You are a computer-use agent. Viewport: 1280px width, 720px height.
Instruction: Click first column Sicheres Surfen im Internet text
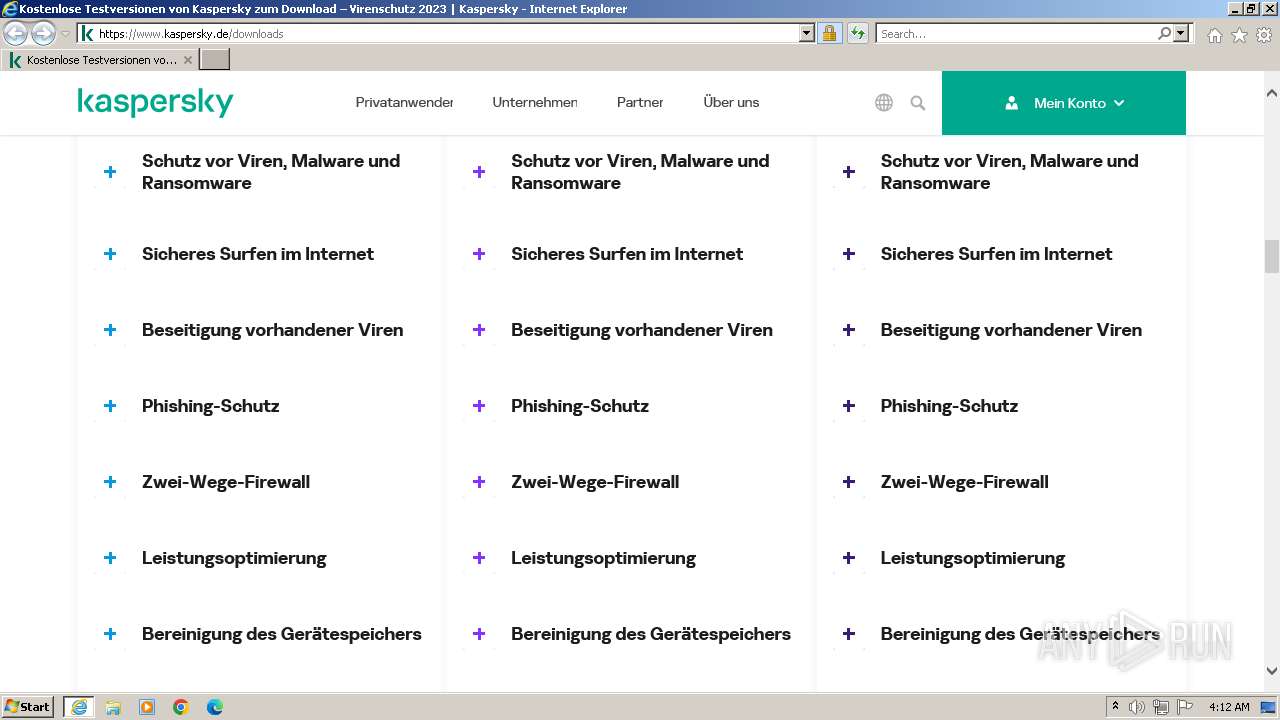258,254
